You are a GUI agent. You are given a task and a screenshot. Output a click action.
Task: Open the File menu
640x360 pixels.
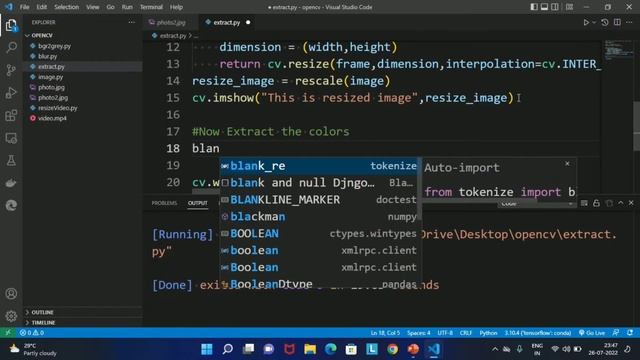pyautogui.click(x=24, y=7)
